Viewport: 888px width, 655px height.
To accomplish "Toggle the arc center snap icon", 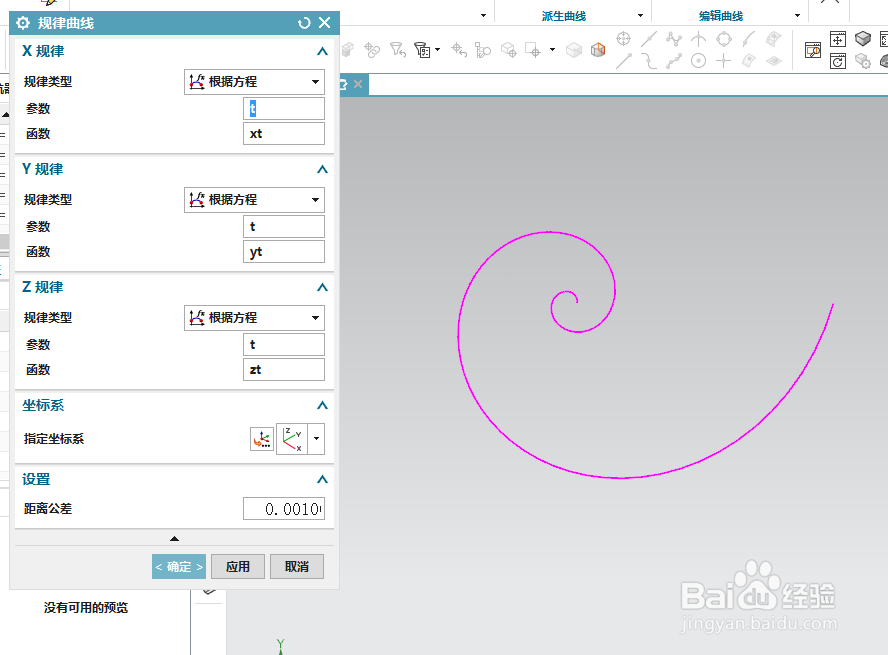I will tap(699, 61).
